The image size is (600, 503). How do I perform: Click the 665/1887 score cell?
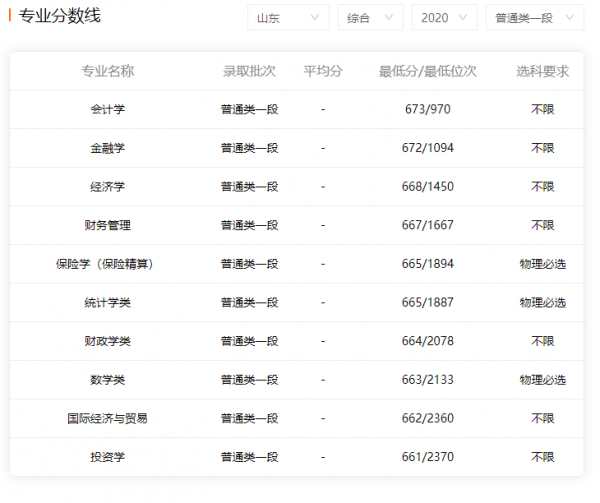(x=427, y=303)
